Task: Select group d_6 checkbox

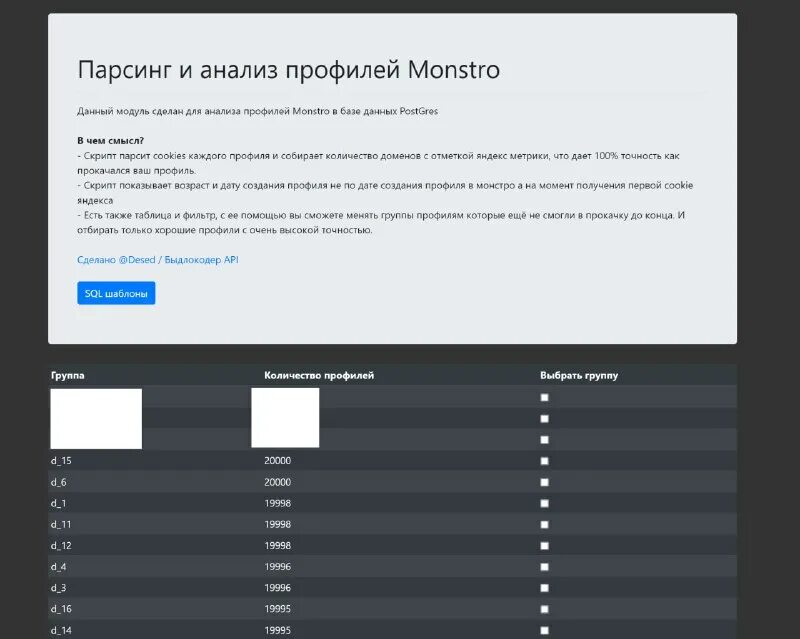Action: (x=544, y=482)
